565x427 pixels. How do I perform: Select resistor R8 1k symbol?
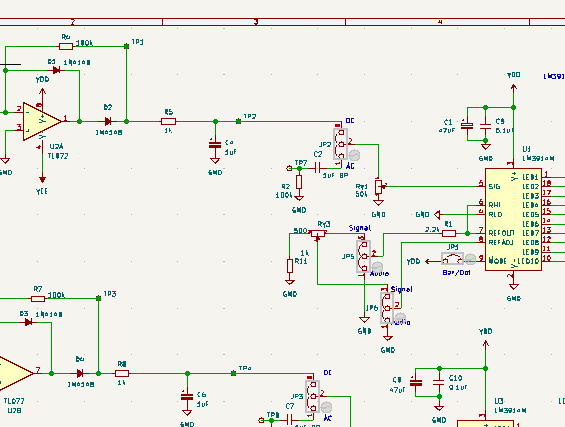(x=122, y=373)
